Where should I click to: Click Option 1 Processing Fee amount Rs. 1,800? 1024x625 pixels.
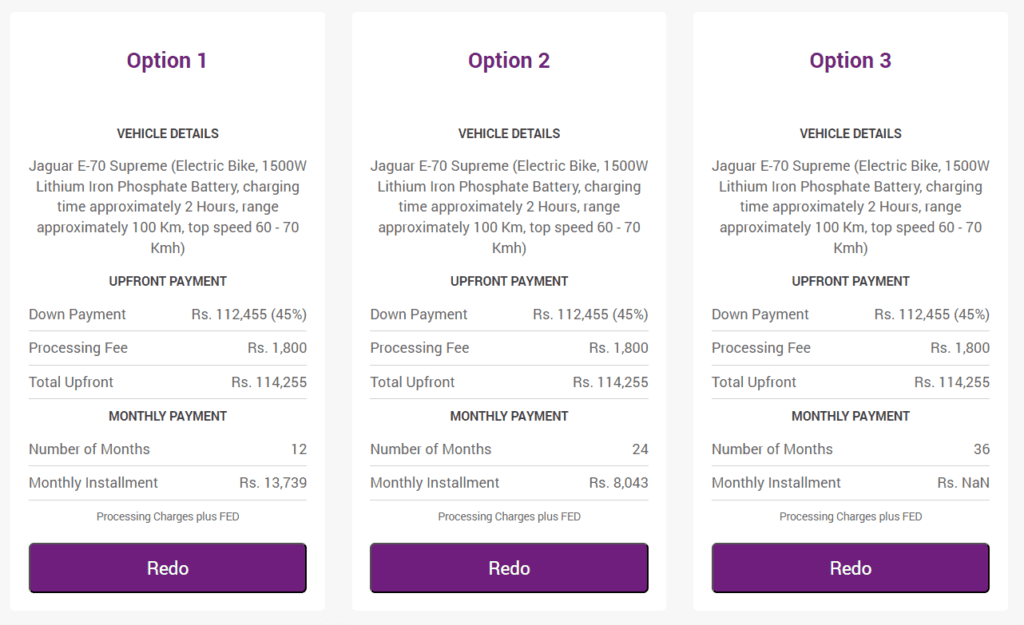[x=277, y=348]
